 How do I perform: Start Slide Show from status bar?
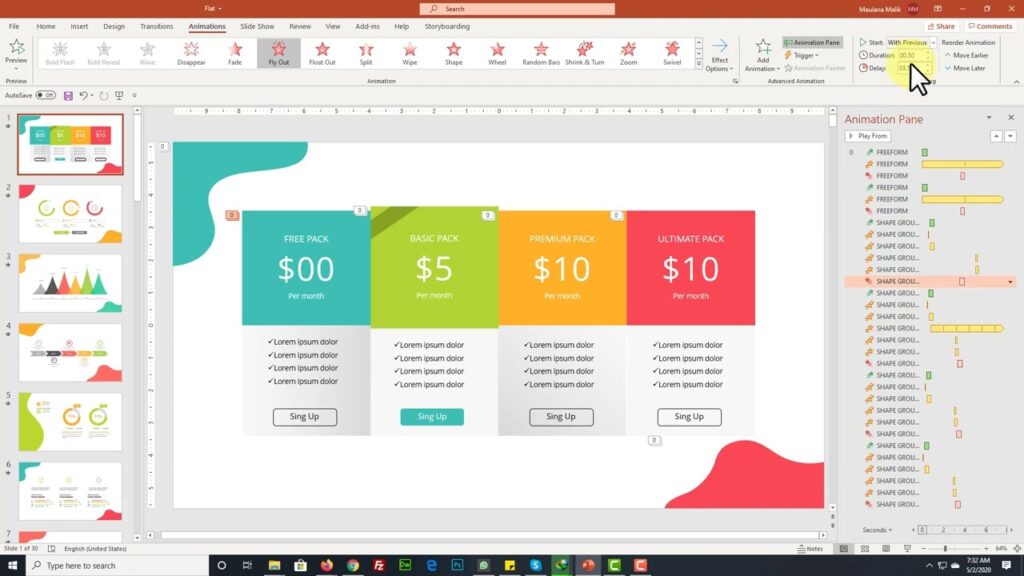point(907,549)
